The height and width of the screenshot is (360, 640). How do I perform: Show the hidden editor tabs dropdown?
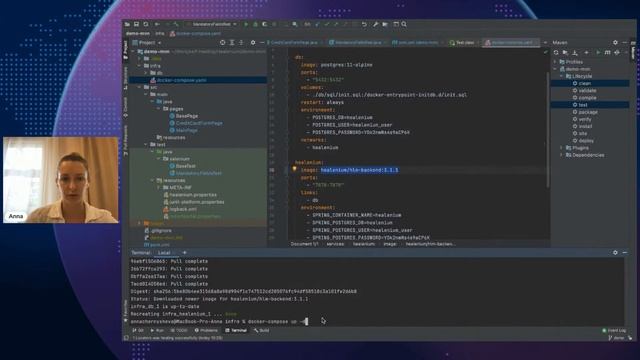(545, 42)
